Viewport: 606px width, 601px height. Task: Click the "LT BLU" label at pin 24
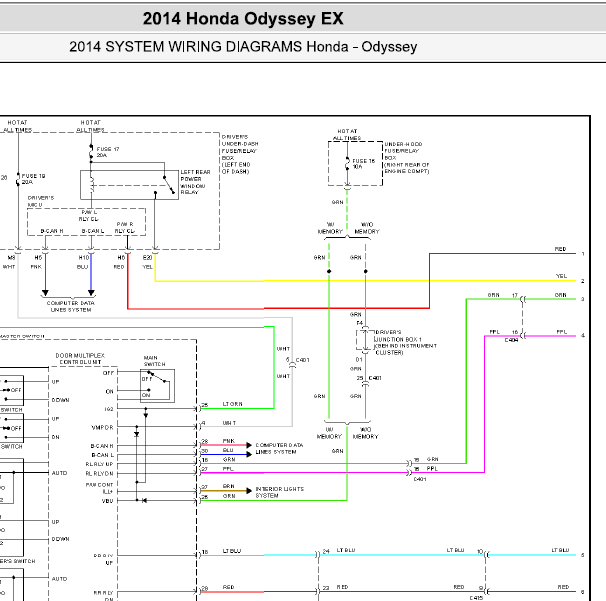point(346,550)
